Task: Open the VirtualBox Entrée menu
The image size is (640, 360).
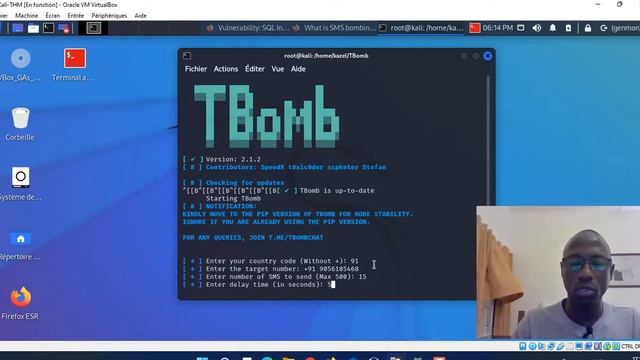Action: click(76, 16)
